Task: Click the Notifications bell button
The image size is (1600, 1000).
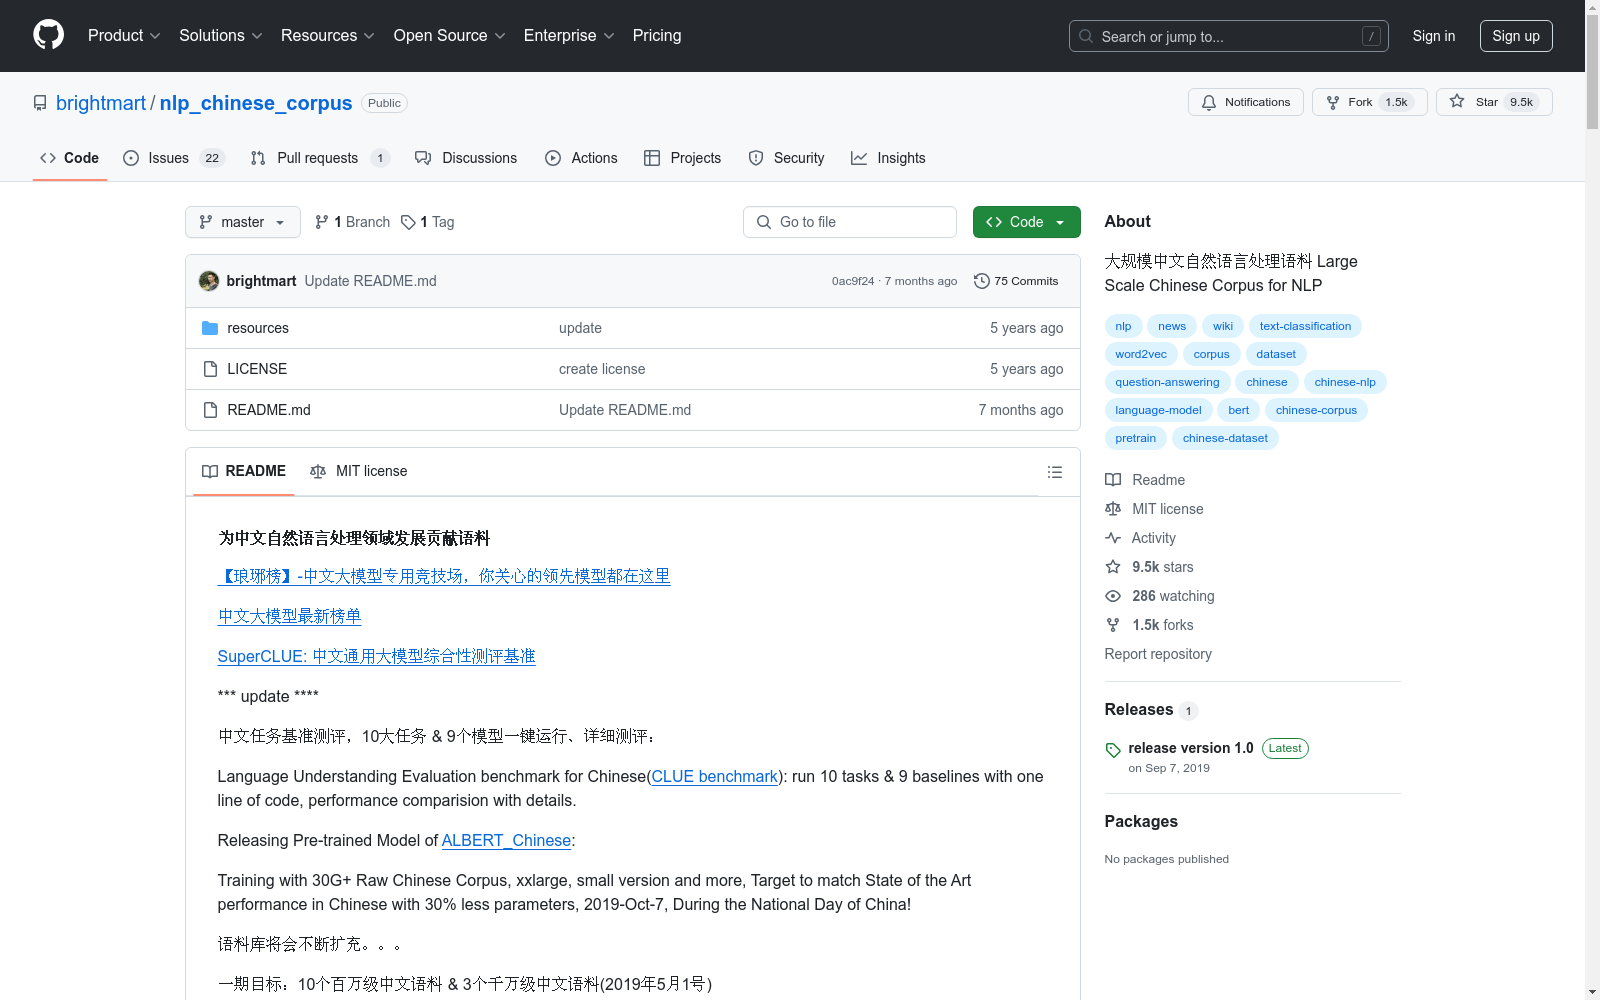Action: click(1246, 102)
